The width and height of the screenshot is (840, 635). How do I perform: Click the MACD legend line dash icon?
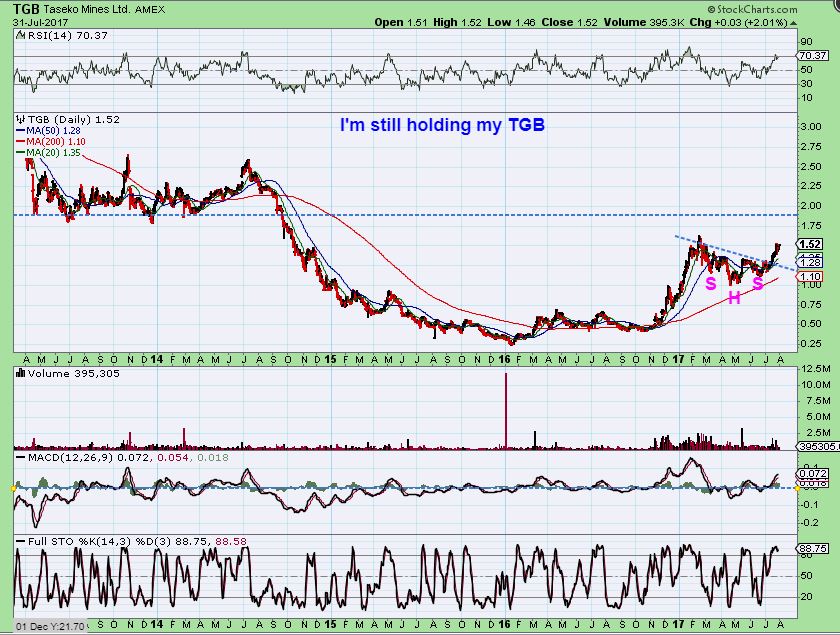[21, 458]
